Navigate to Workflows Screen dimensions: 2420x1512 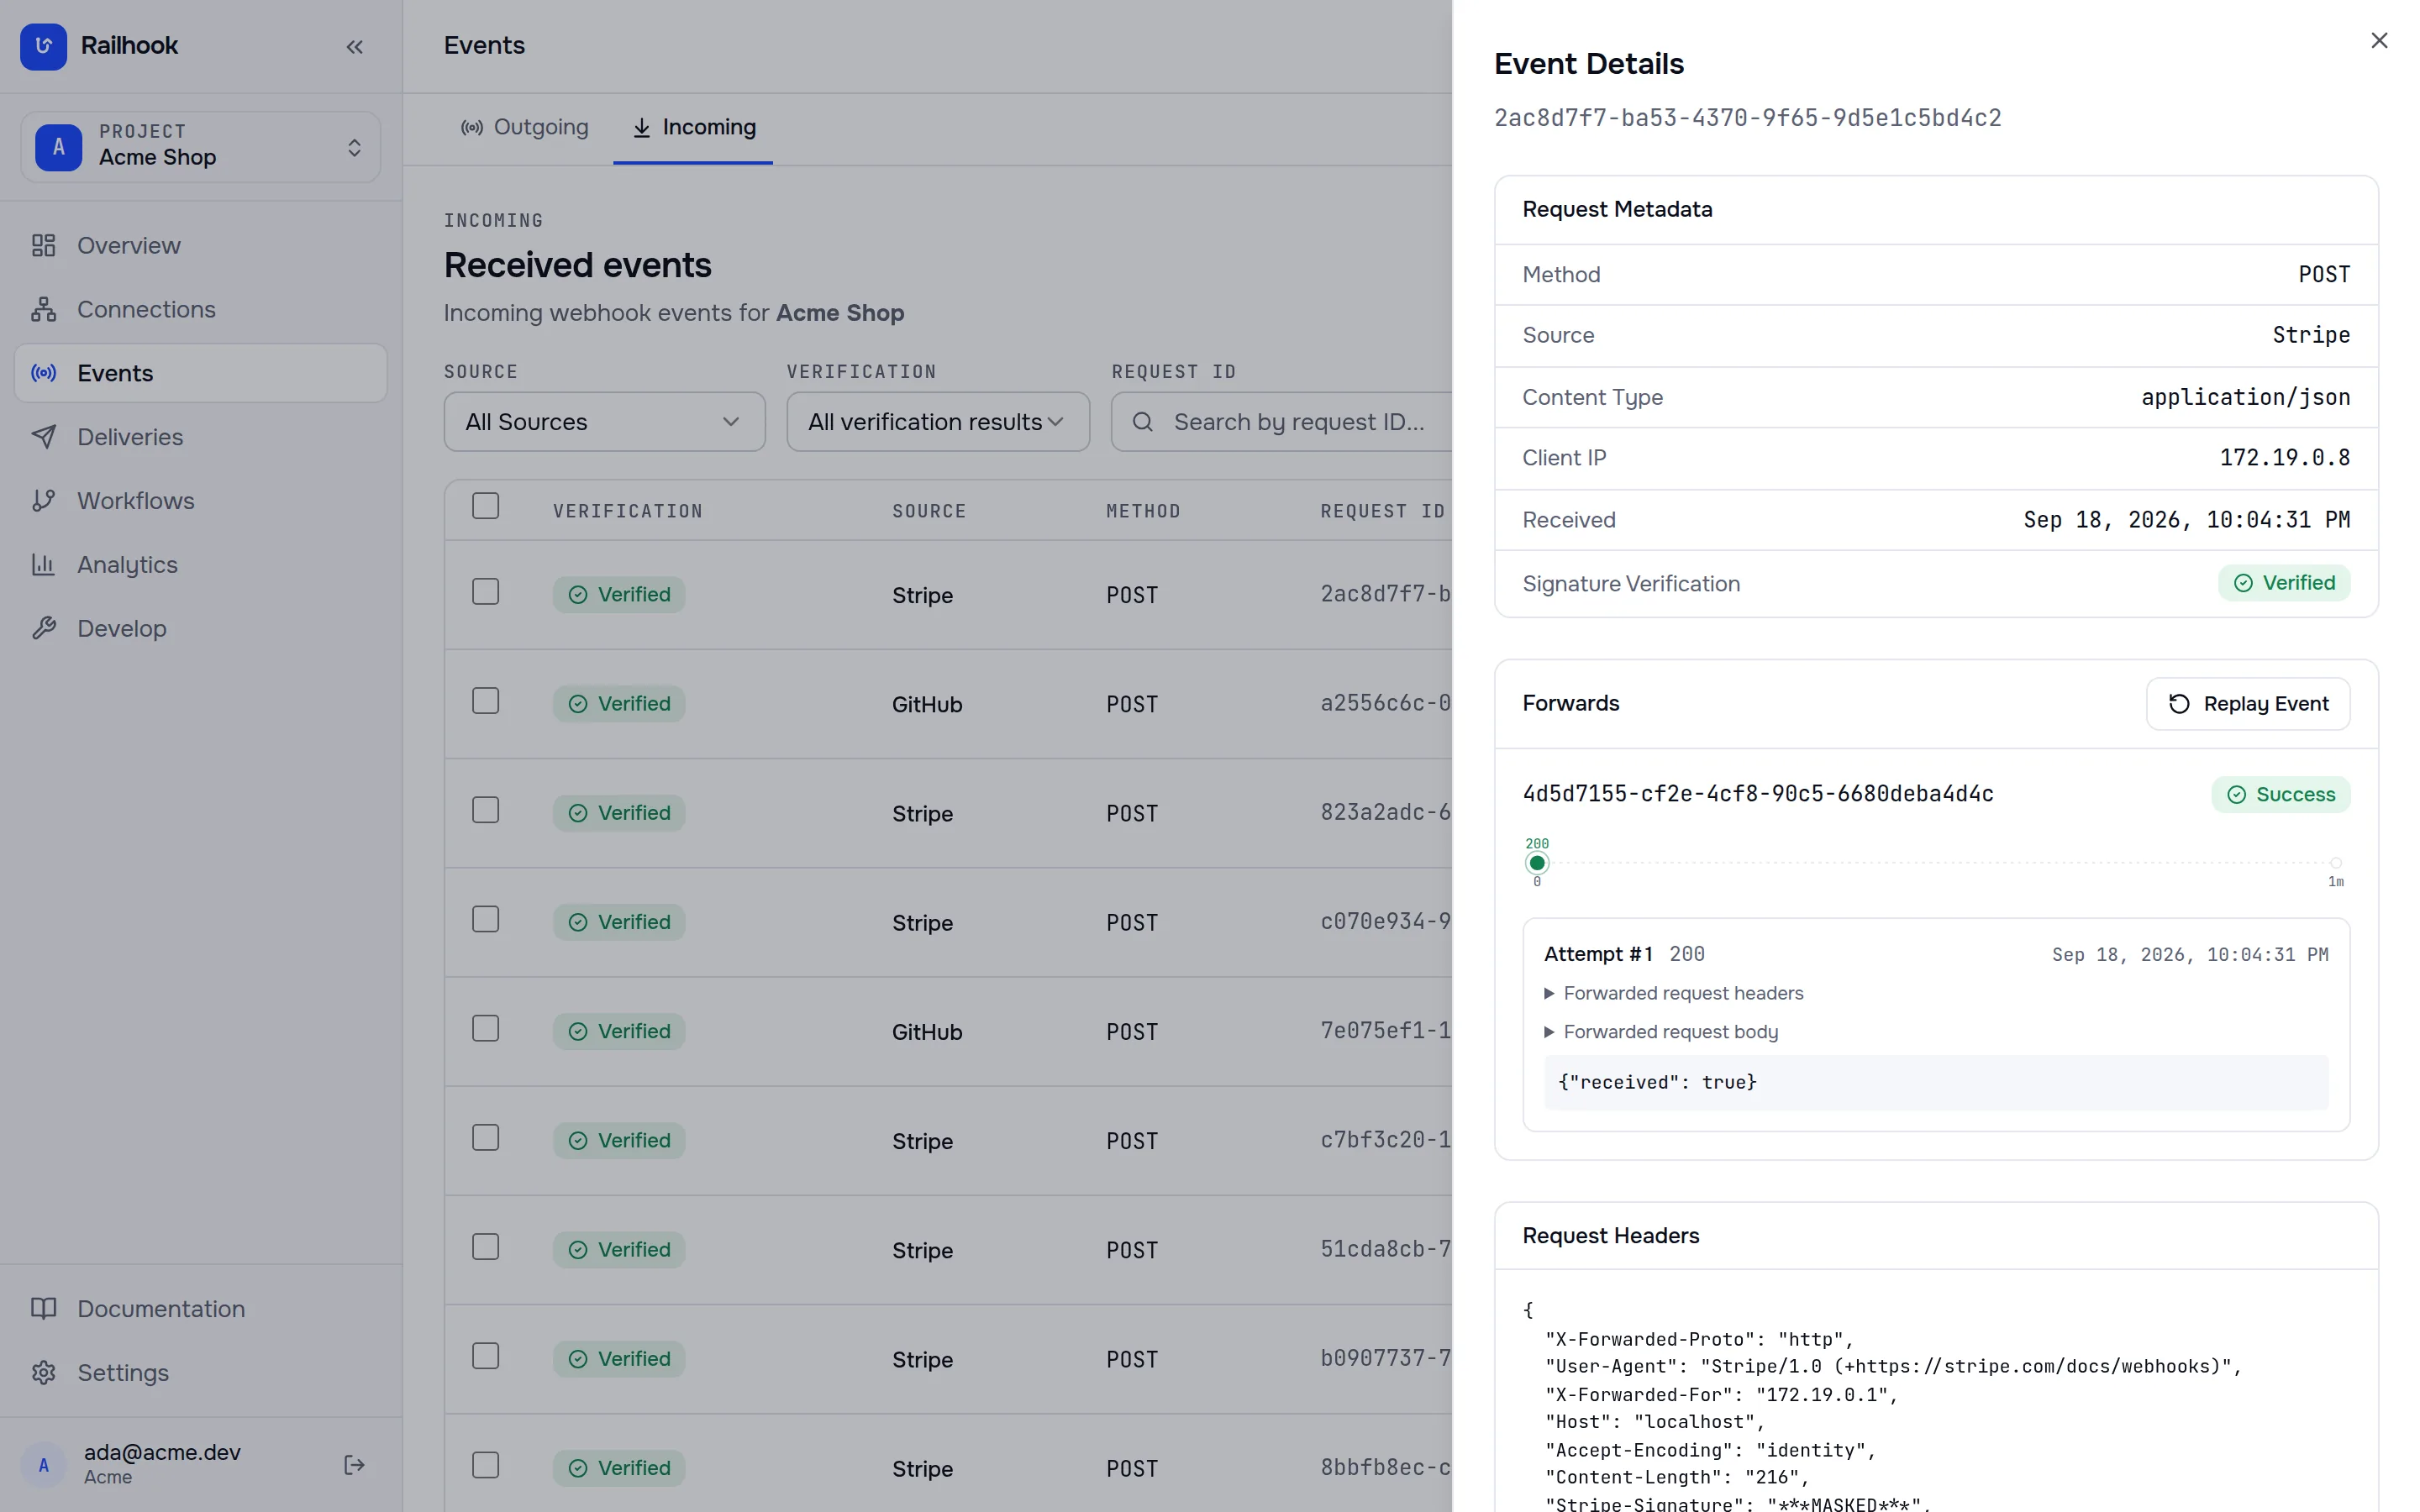200,500
